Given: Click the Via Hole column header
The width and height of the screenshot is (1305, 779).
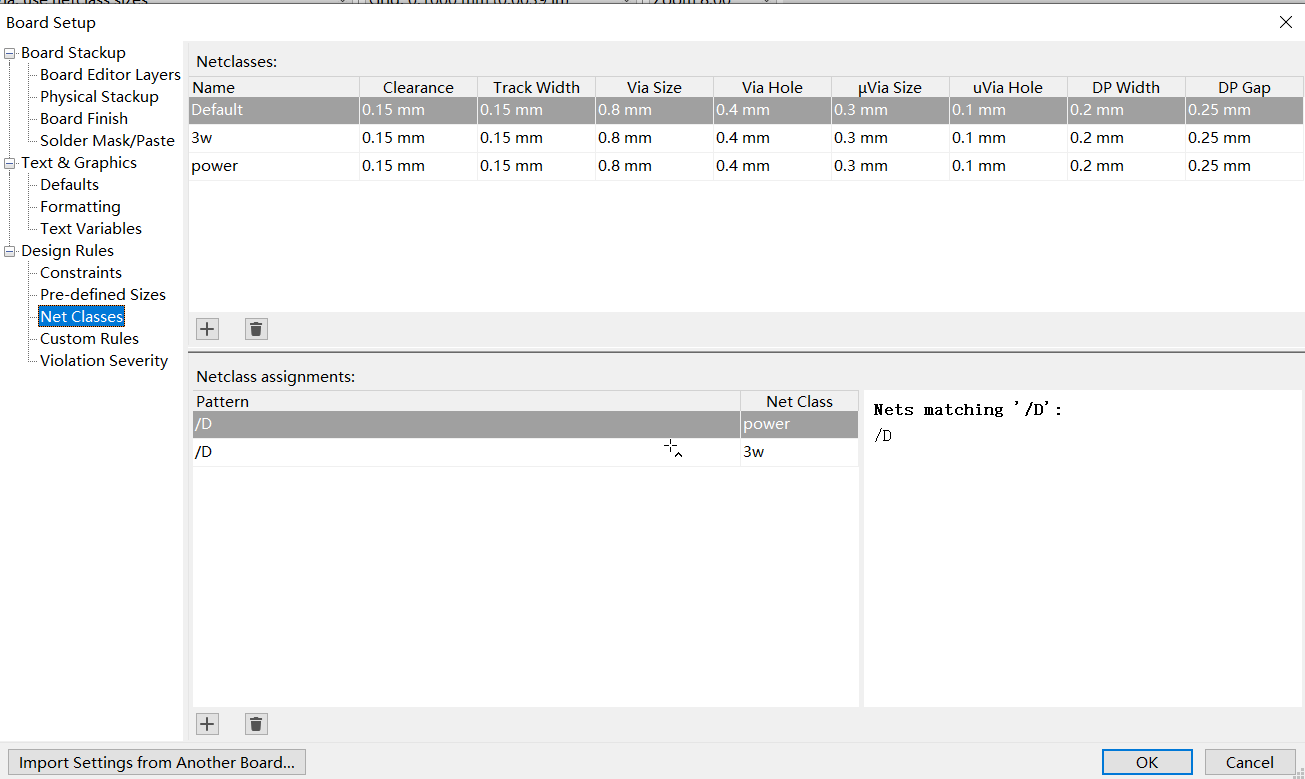Looking at the screenshot, I should point(772,87).
